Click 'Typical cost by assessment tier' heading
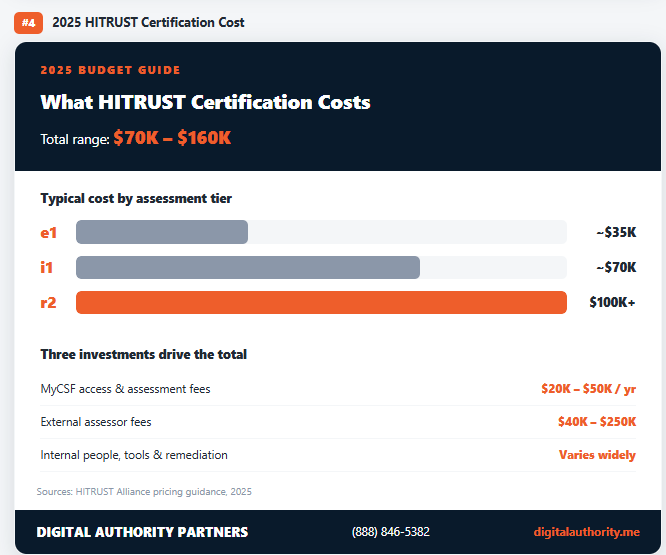The width and height of the screenshot is (666, 555). 136,198
